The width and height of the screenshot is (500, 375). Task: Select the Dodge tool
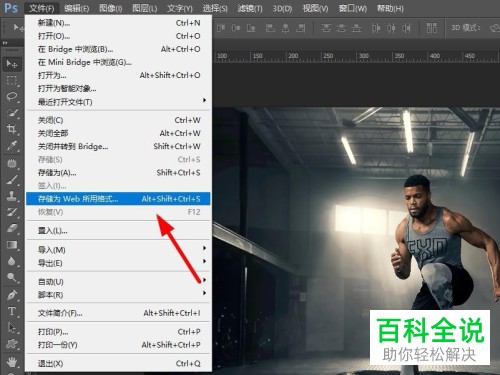[12, 277]
